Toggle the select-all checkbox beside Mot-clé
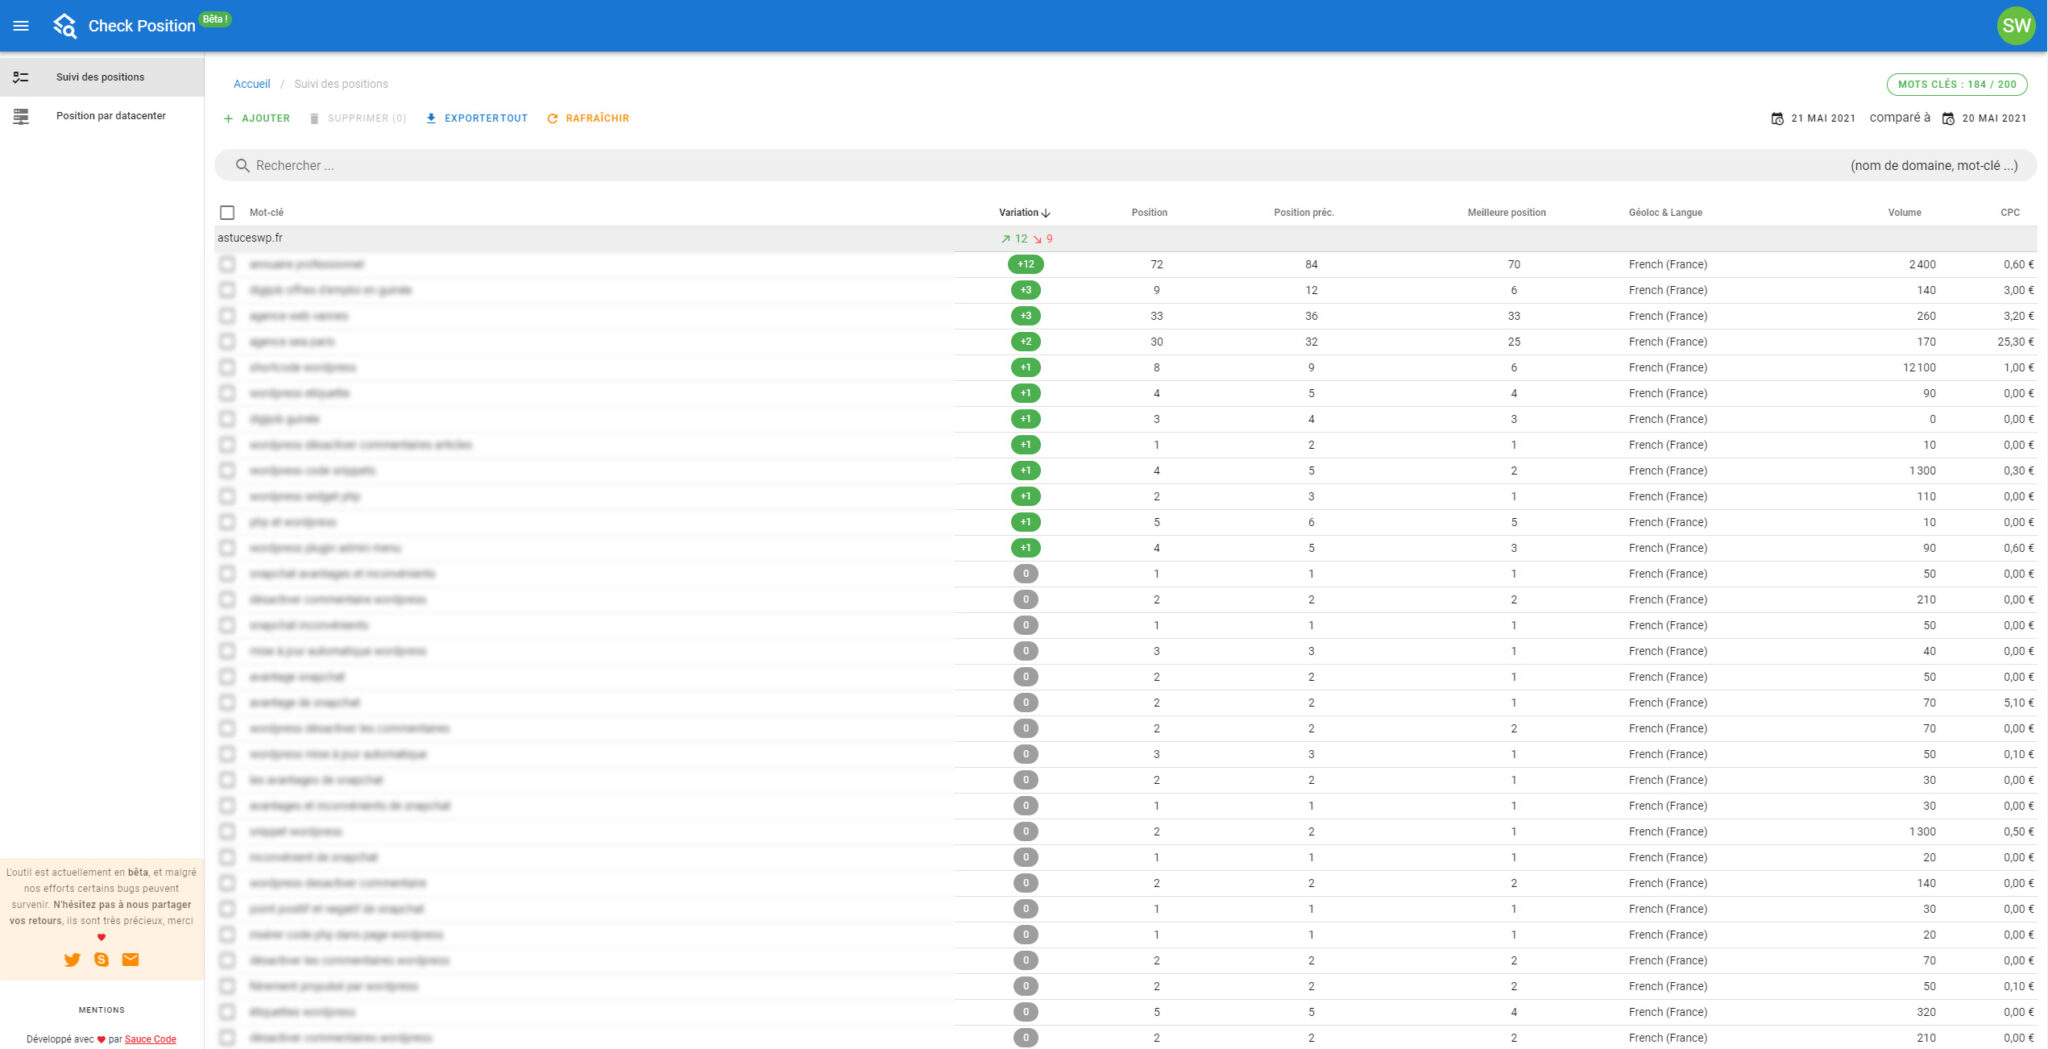Image resolution: width=2048 pixels, height=1049 pixels. pyautogui.click(x=227, y=213)
